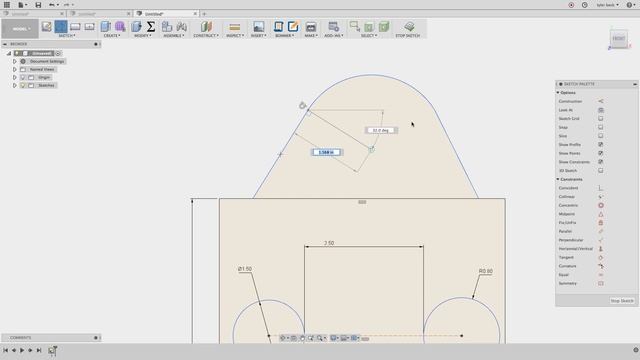Click the Pan hand navigation icon

click(x=302, y=338)
